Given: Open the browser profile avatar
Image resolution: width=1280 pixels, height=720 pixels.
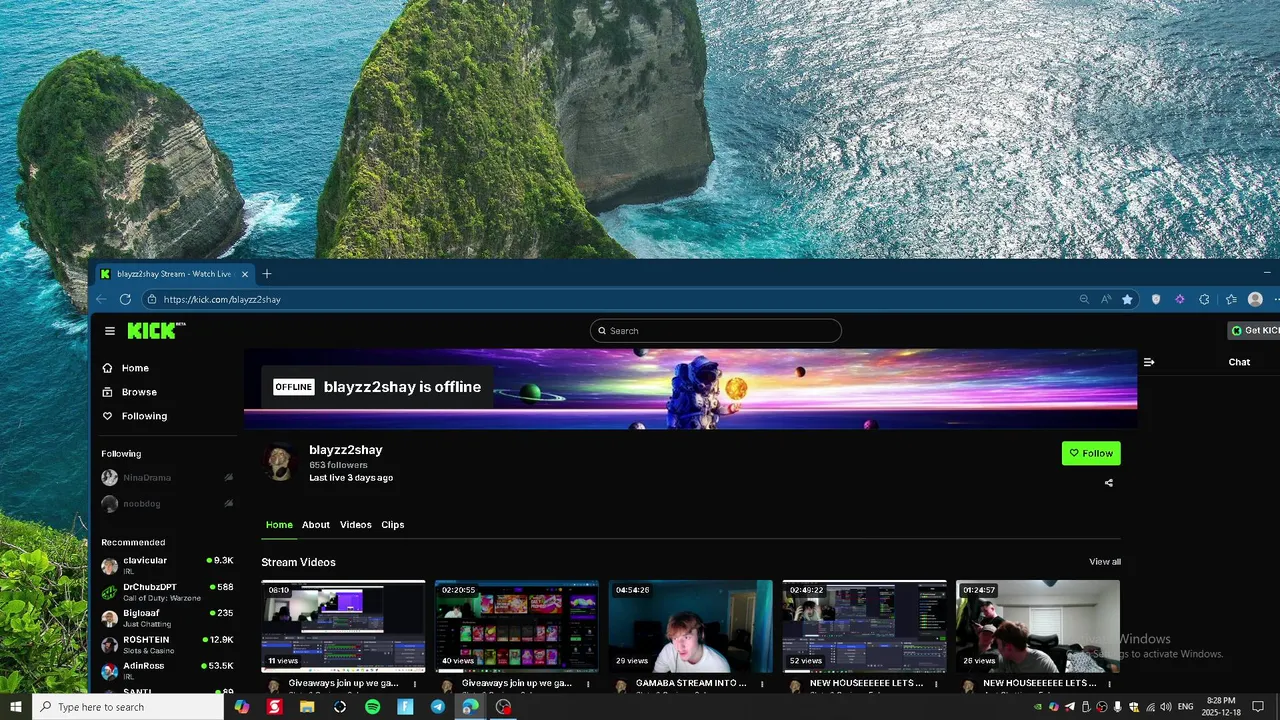Looking at the screenshot, I should (x=1255, y=299).
